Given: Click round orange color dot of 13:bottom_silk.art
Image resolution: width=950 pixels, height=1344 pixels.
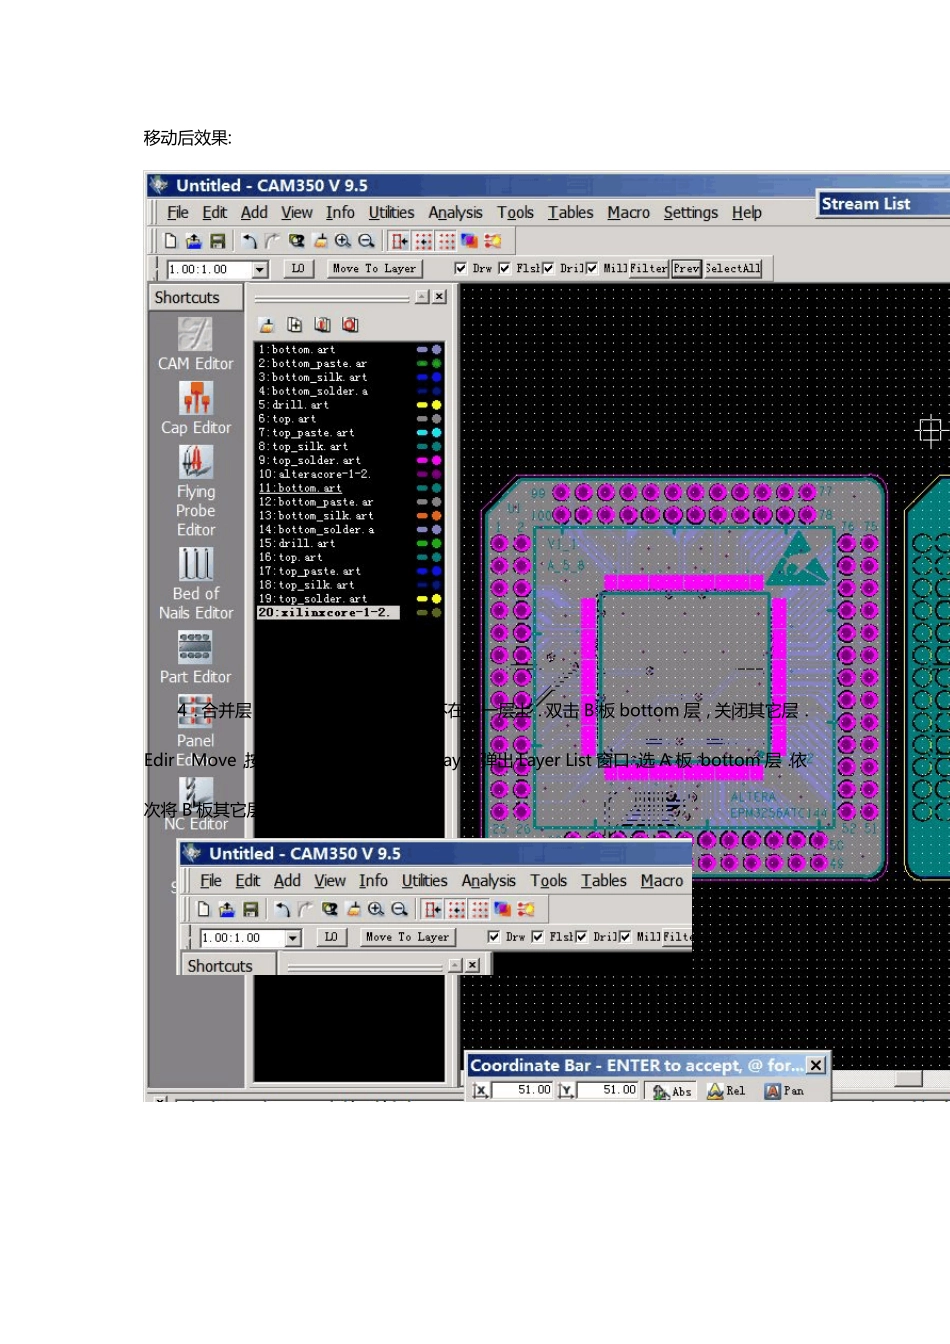Looking at the screenshot, I should pyautogui.click(x=436, y=515).
